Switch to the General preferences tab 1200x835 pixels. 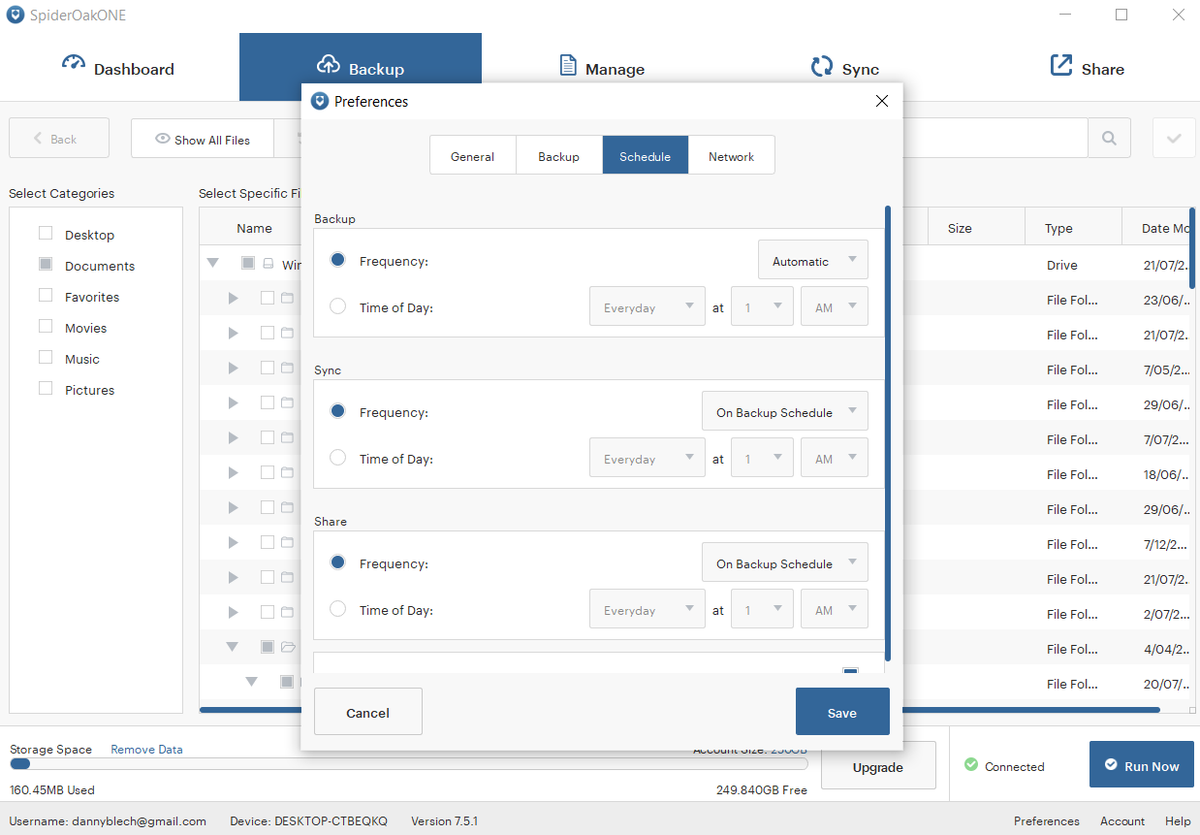coord(472,155)
